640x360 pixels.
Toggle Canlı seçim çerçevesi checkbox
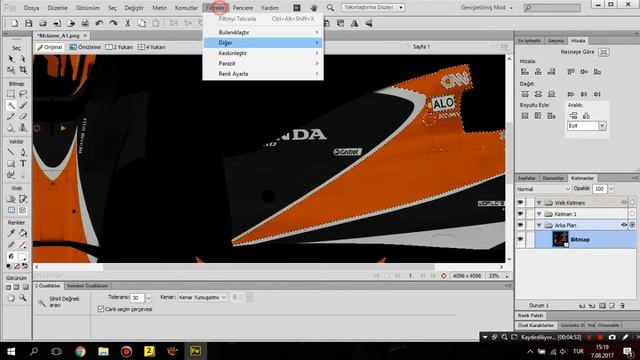click(x=101, y=309)
